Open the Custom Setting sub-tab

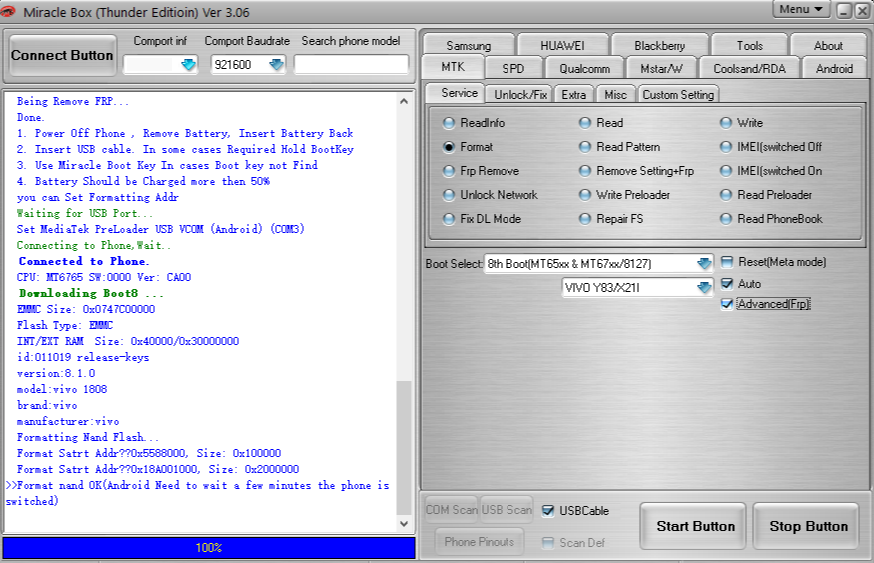[678, 95]
